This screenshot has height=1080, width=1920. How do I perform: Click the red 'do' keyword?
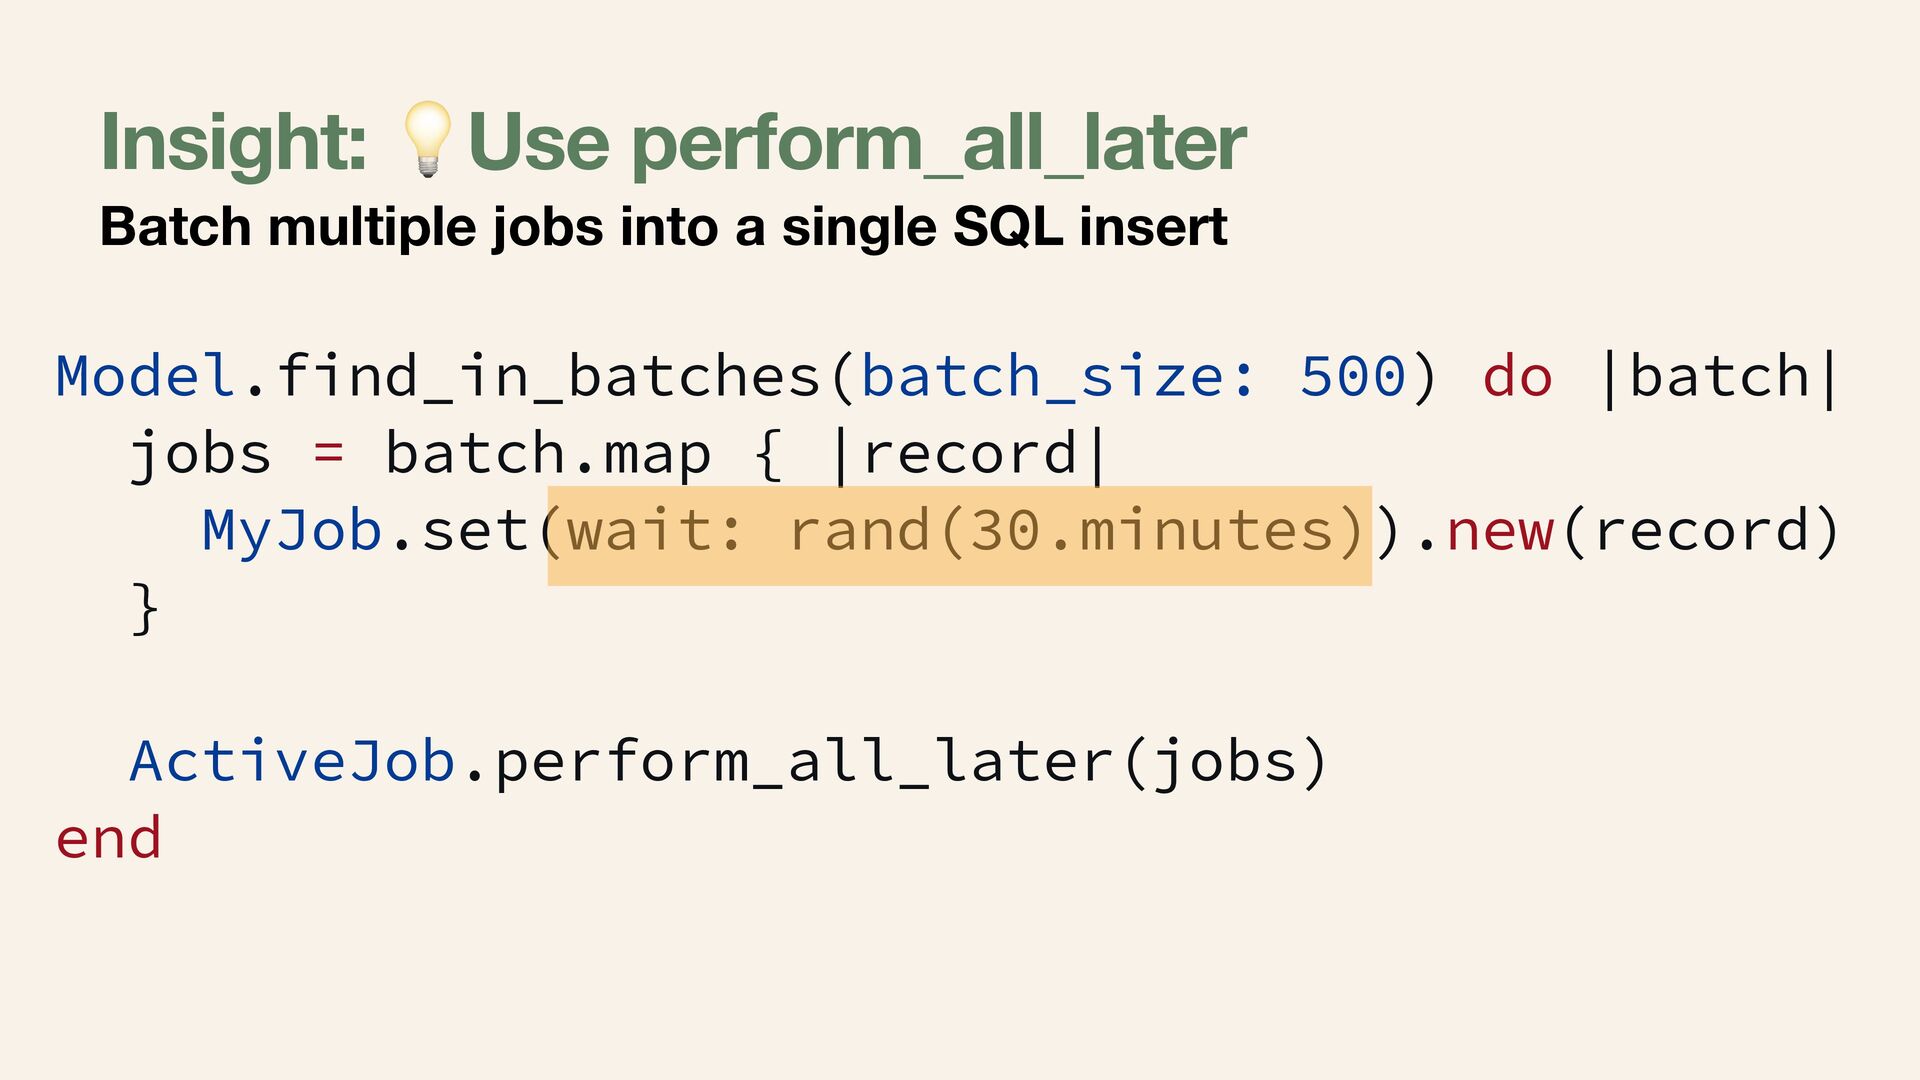point(1518,377)
